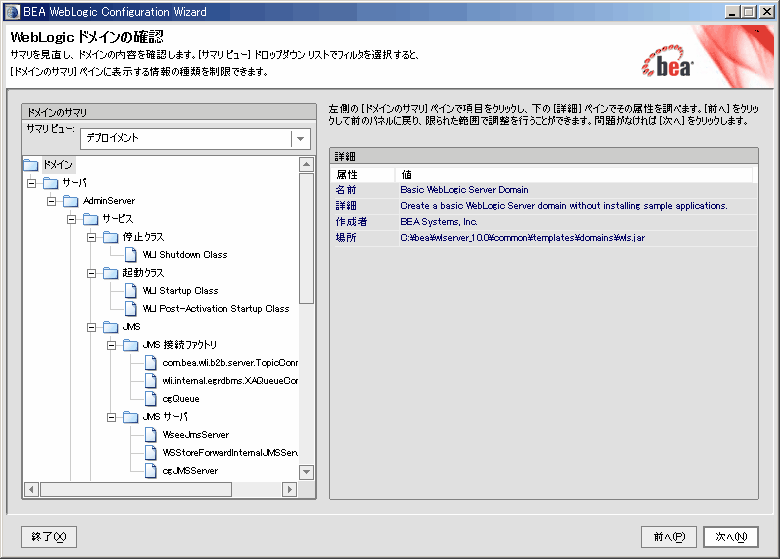Screen dimensions: 780x559
Task: Click the サービス folder icon
Action: coord(91,219)
